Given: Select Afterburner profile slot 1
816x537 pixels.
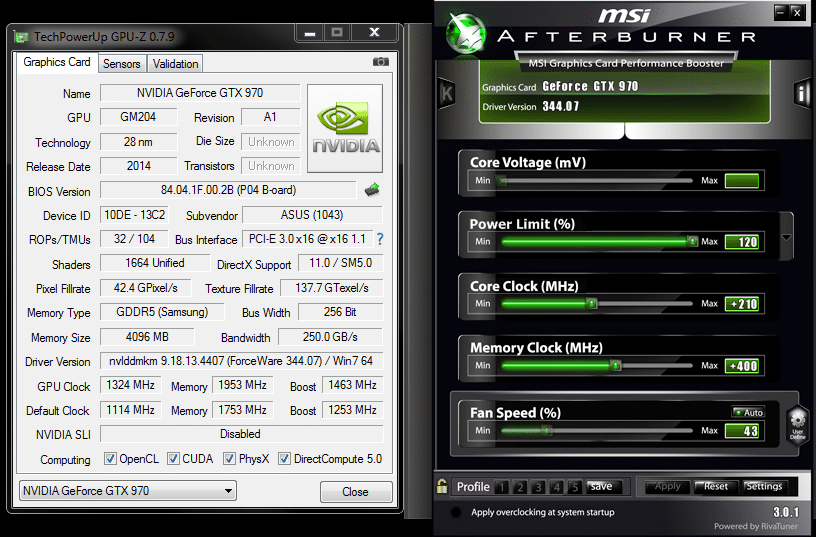Looking at the screenshot, I should coord(502,488).
